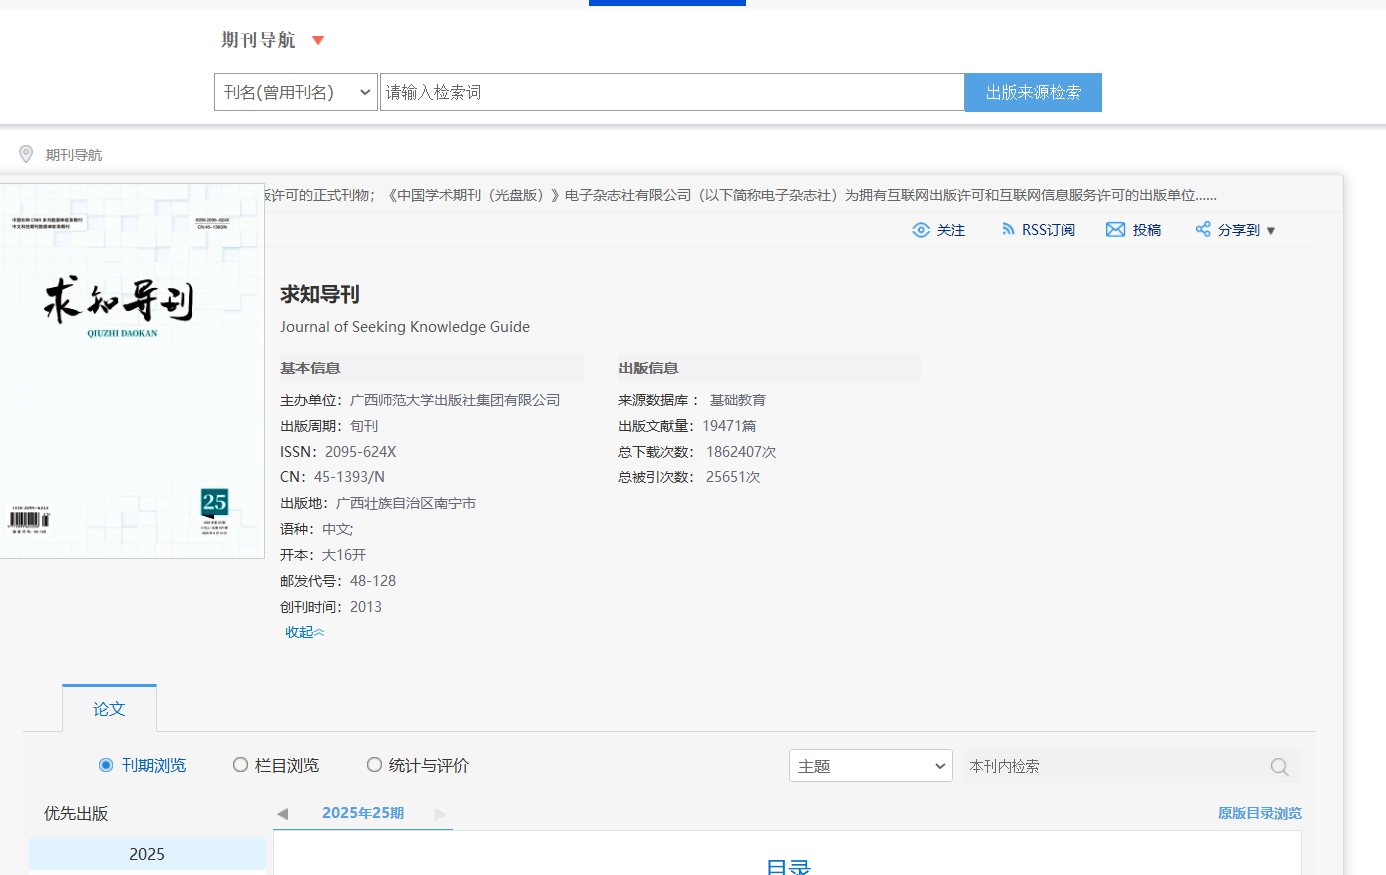This screenshot has width=1386, height=875.
Task: Select the 2025 year in the issue list
Action: point(147,854)
